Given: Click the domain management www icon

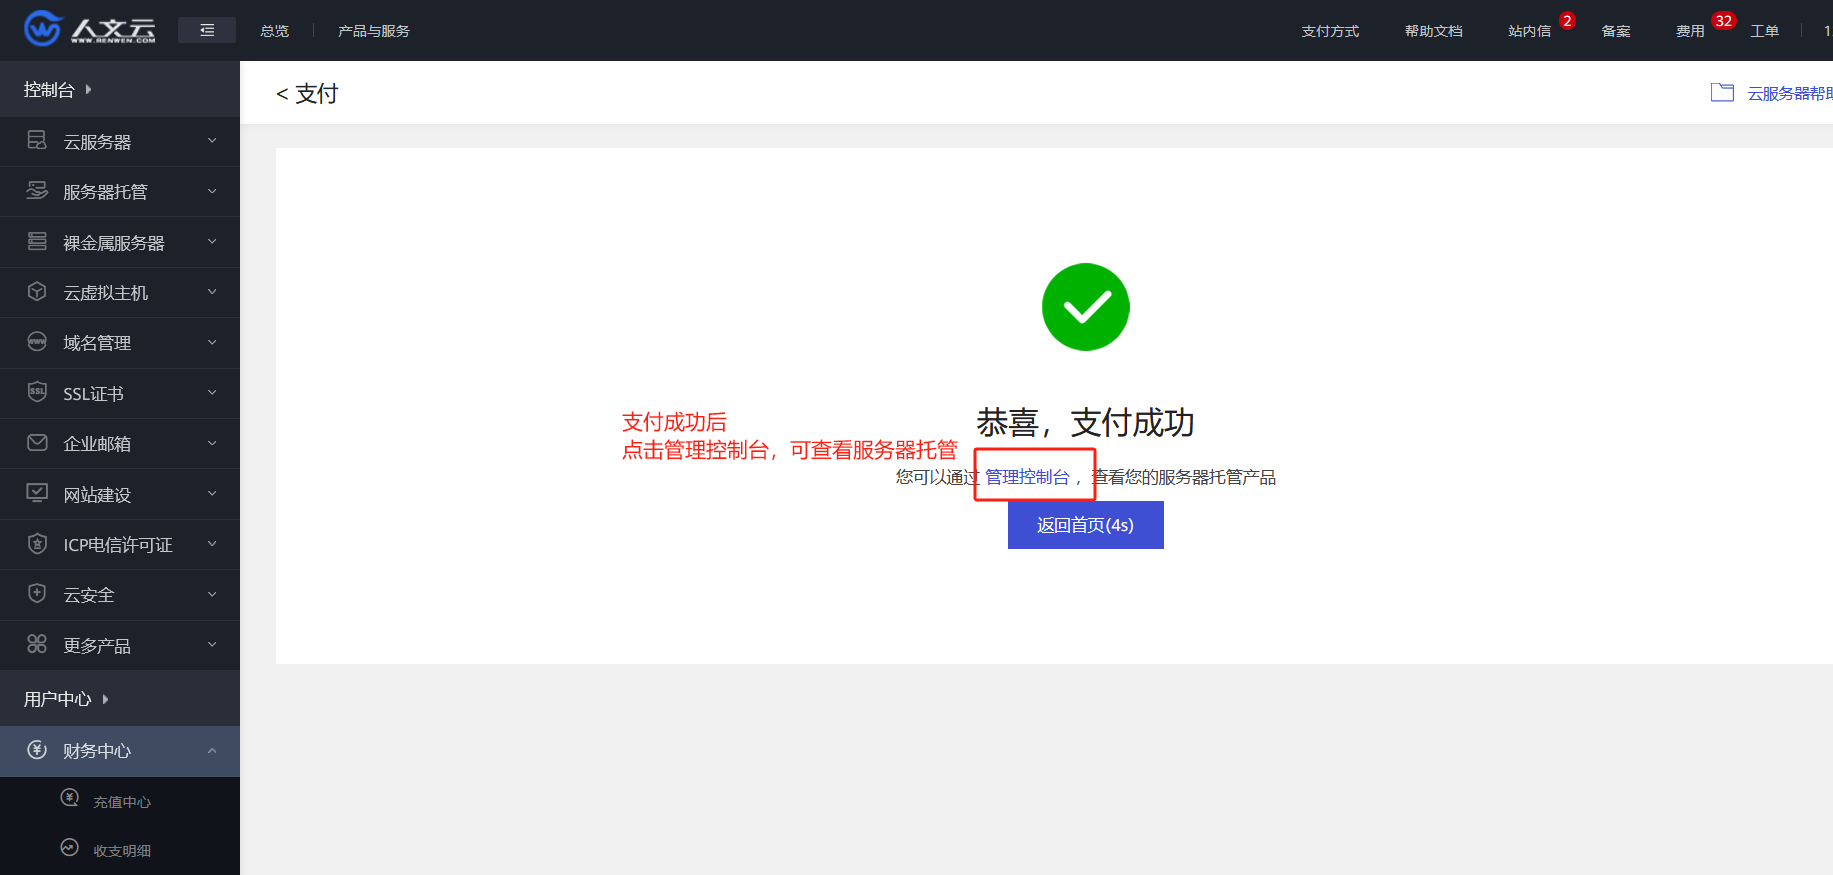Looking at the screenshot, I should coord(37,341).
